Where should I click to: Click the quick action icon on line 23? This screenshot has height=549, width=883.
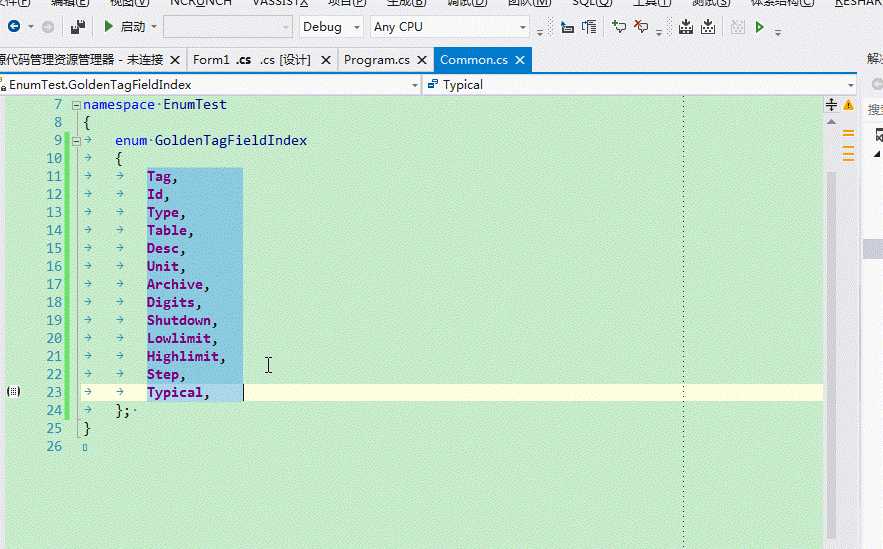pyautogui.click(x=14, y=391)
